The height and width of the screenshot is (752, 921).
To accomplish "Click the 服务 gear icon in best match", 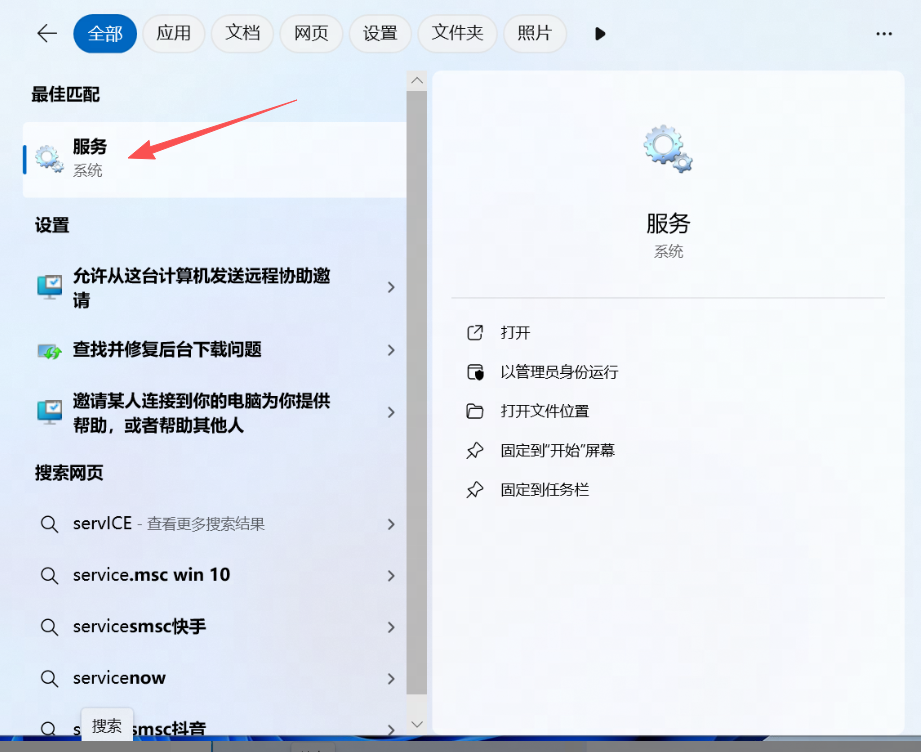I will click(x=49, y=158).
